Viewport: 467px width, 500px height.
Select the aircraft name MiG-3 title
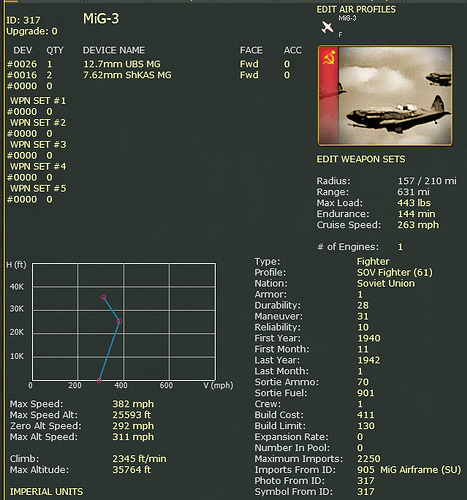pos(101,19)
